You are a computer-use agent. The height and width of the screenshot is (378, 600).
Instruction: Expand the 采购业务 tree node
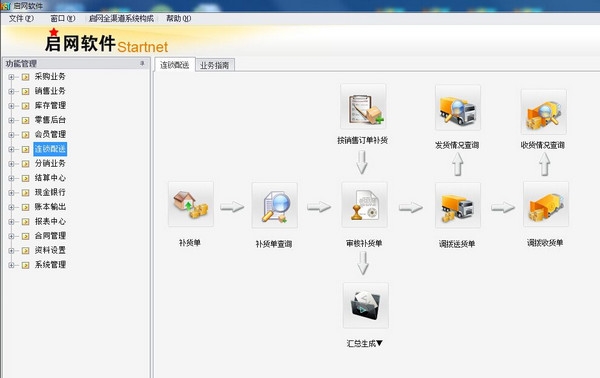[11, 77]
